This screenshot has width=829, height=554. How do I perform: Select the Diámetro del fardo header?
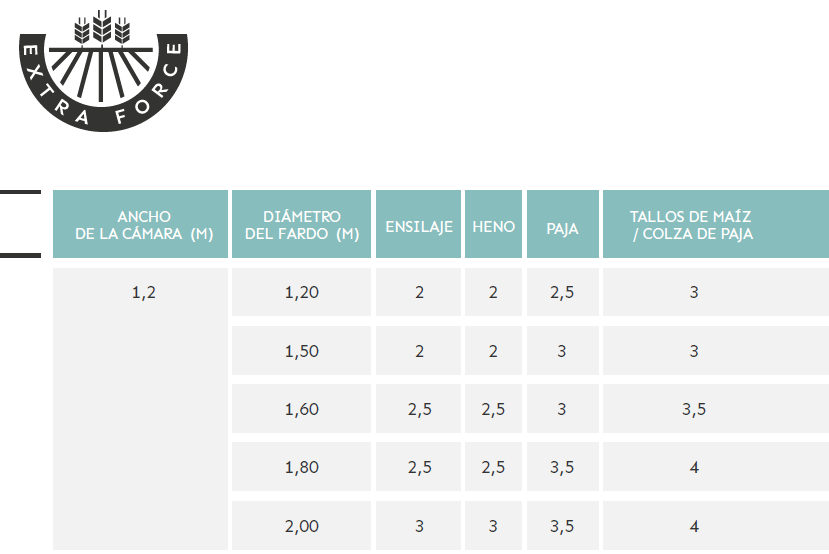pyautogui.click(x=301, y=224)
